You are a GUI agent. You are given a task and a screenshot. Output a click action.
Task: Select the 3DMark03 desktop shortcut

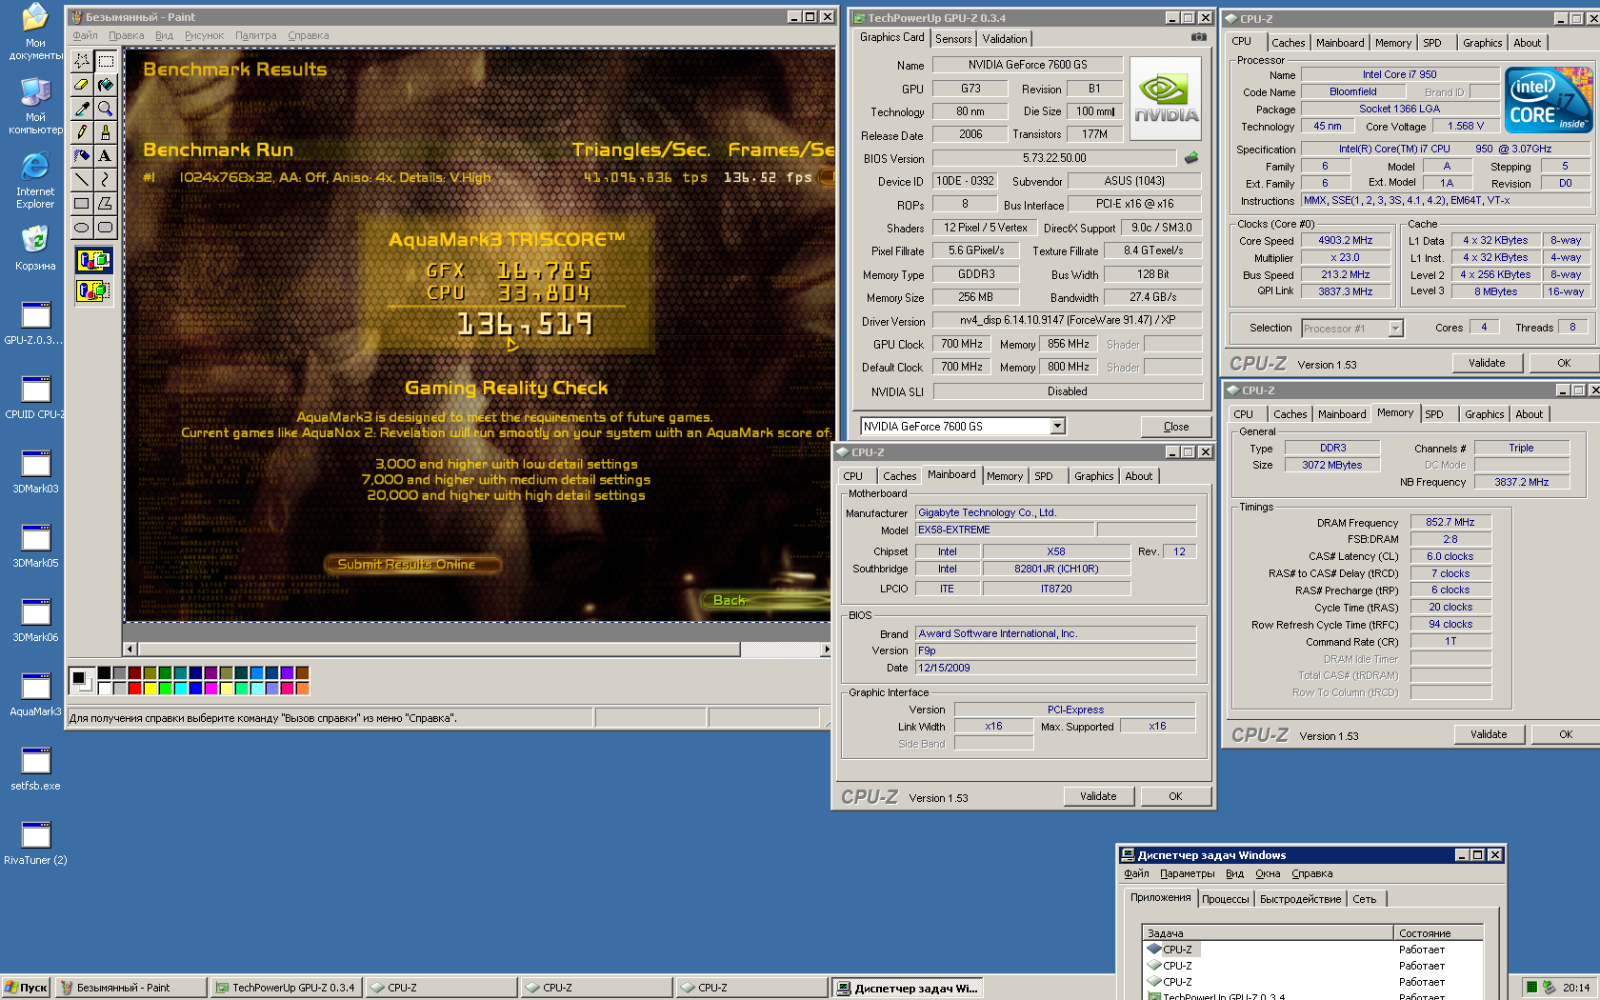click(35, 472)
